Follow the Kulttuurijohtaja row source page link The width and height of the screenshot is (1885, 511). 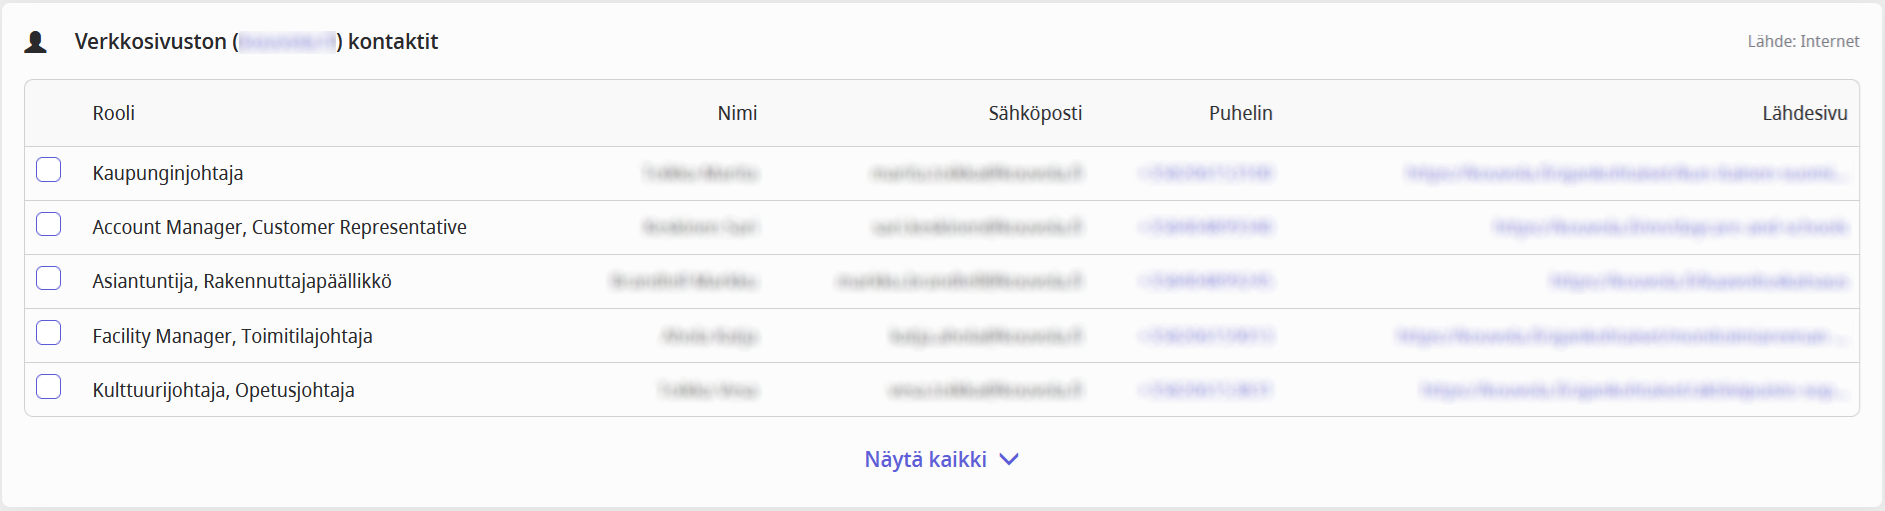coord(1632,390)
